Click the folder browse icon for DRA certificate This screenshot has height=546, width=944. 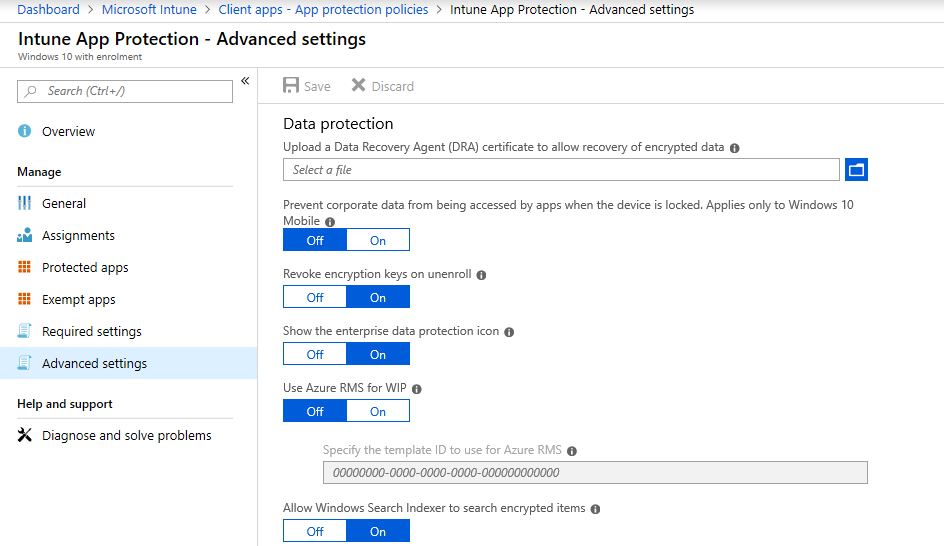(x=856, y=170)
